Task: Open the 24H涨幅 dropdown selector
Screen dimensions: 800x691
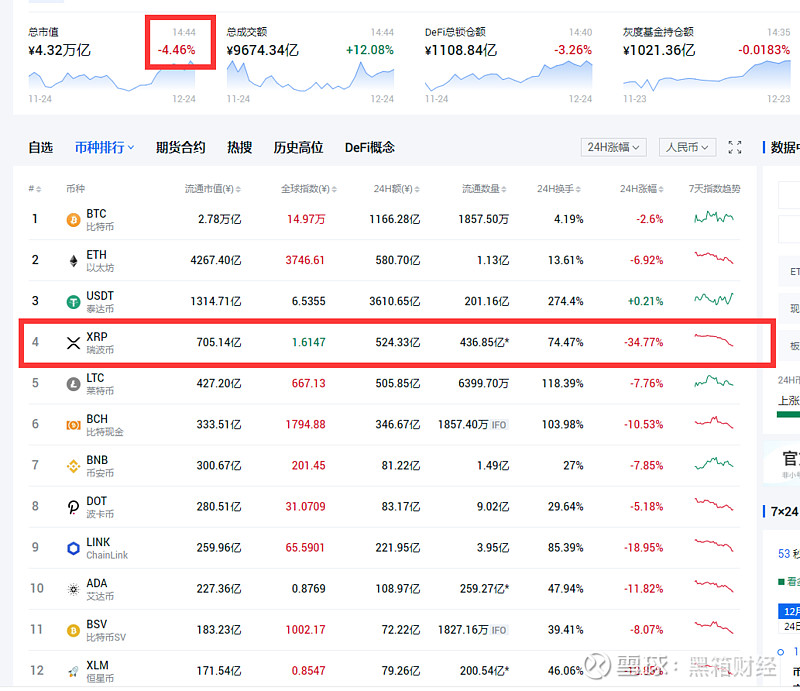Action: click(x=614, y=147)
